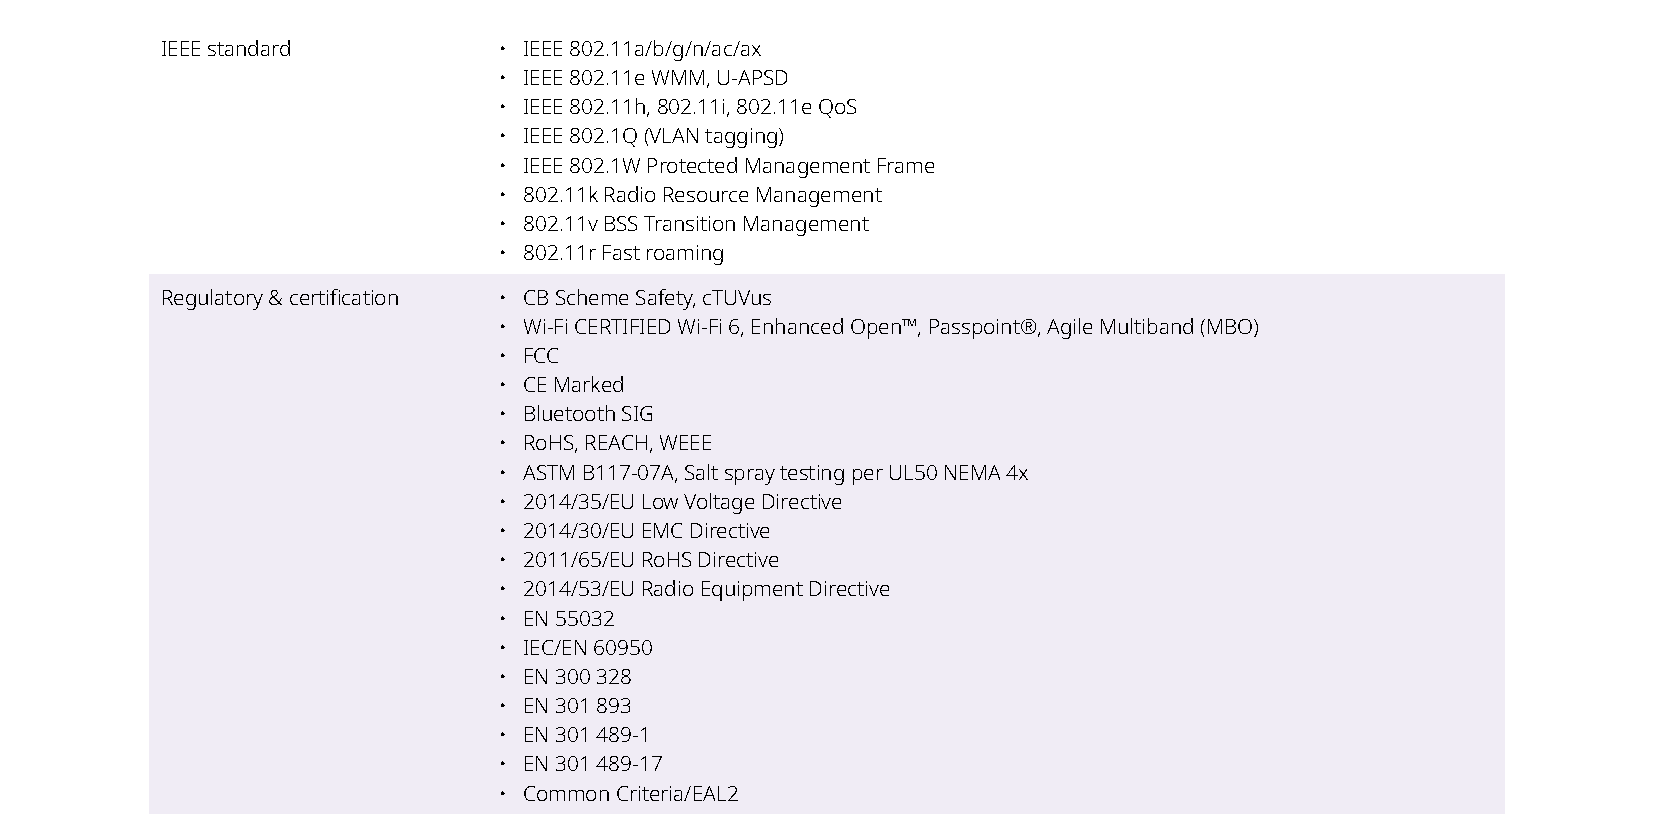Click the CE Marked entry

click(573, 385)
